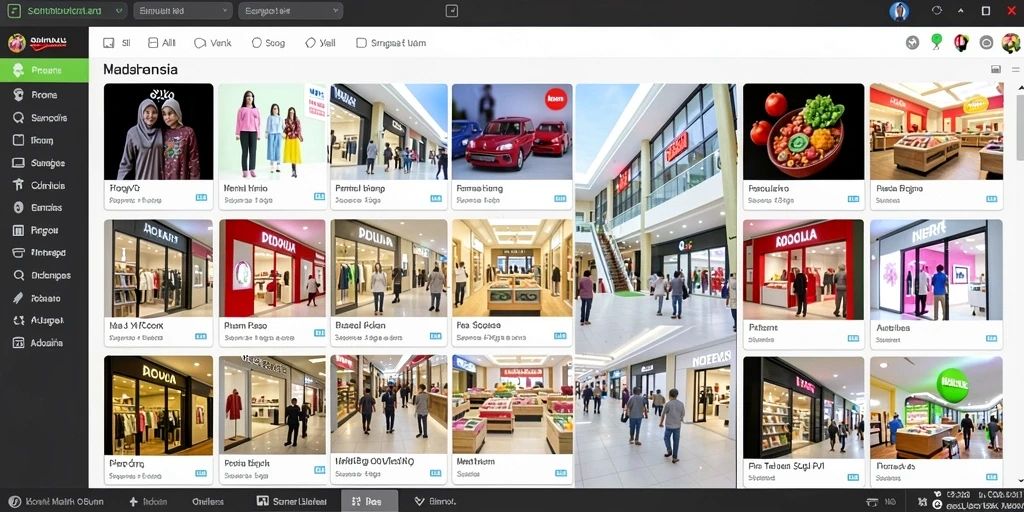Click the mail icon in bottom status bar
The width and height of the screenshot is (1024, 512).
(872, 502)
